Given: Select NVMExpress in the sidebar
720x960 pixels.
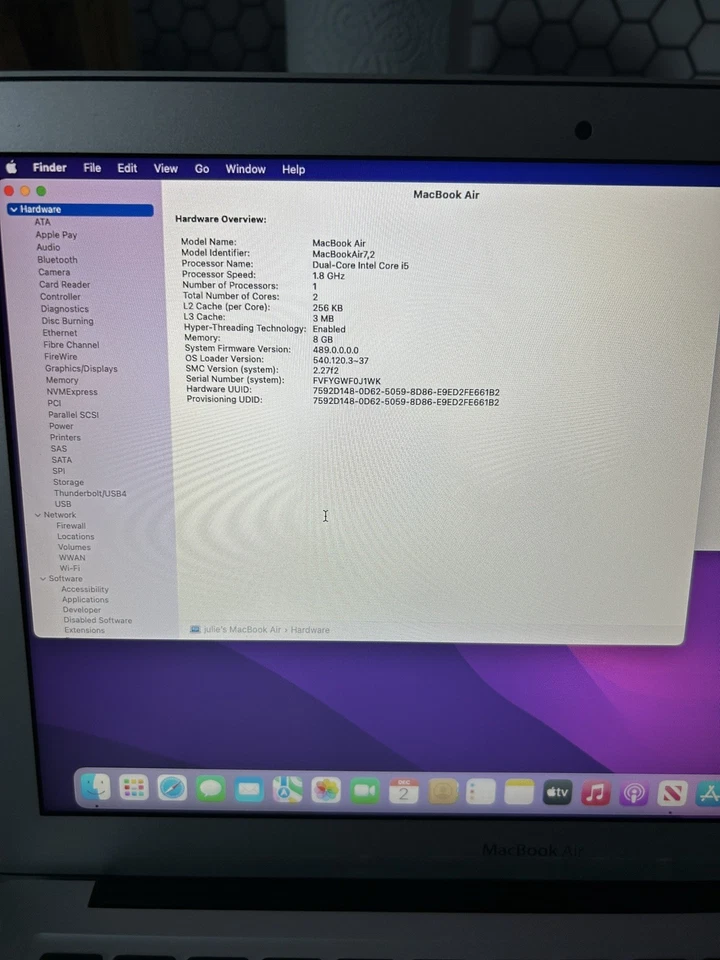Looking at the screenshot, I should [72, 391].
